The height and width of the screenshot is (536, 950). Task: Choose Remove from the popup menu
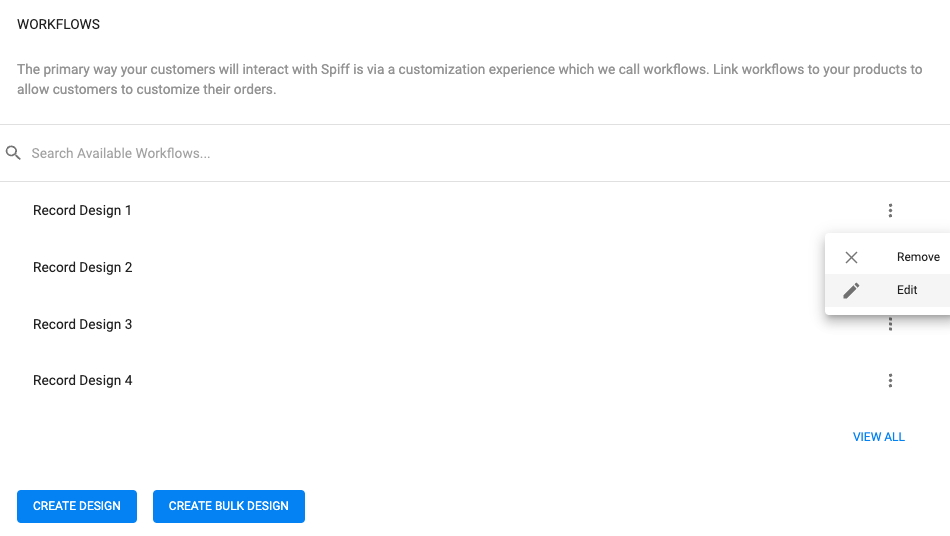(888, 257)
